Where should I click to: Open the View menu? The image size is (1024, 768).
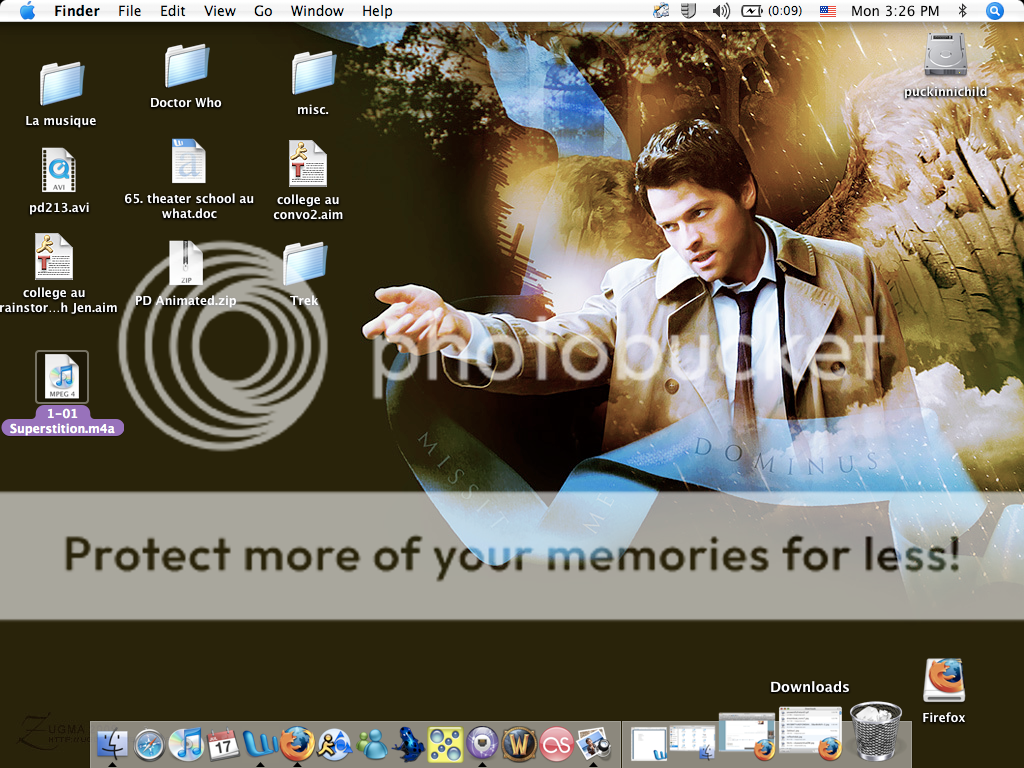tap(219, 11)
